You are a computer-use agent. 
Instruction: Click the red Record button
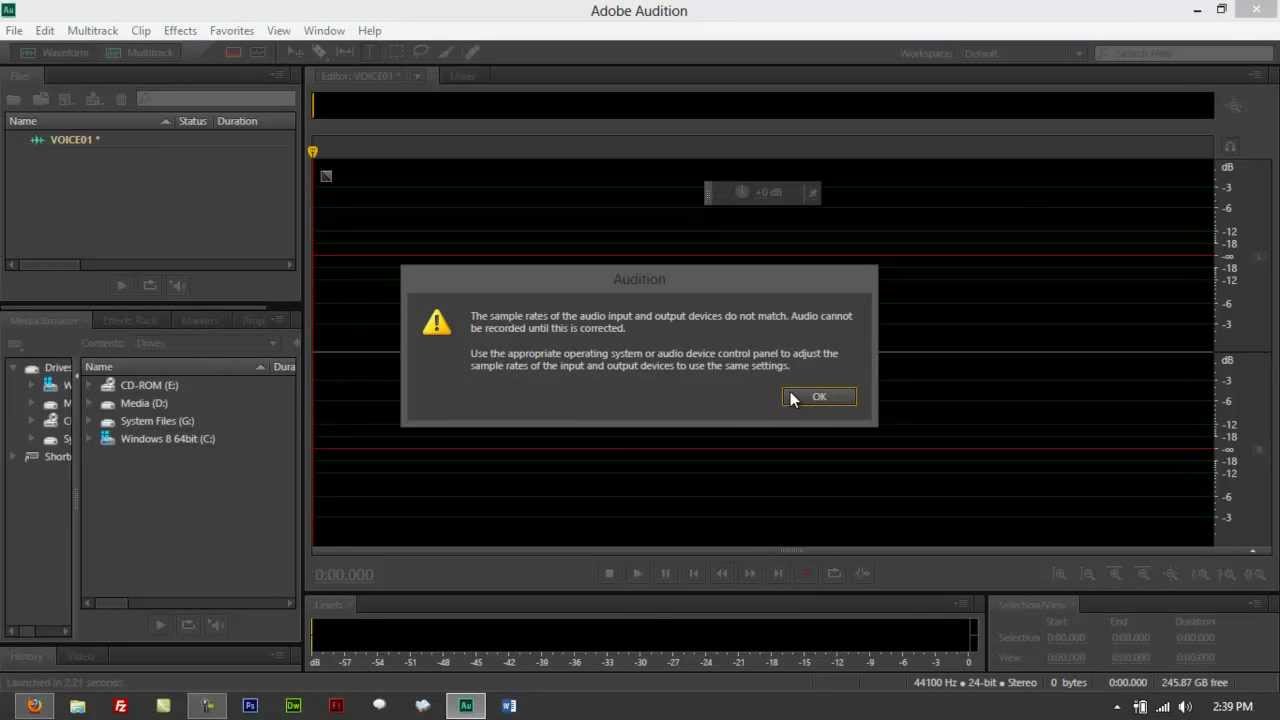tap(806, 573)
